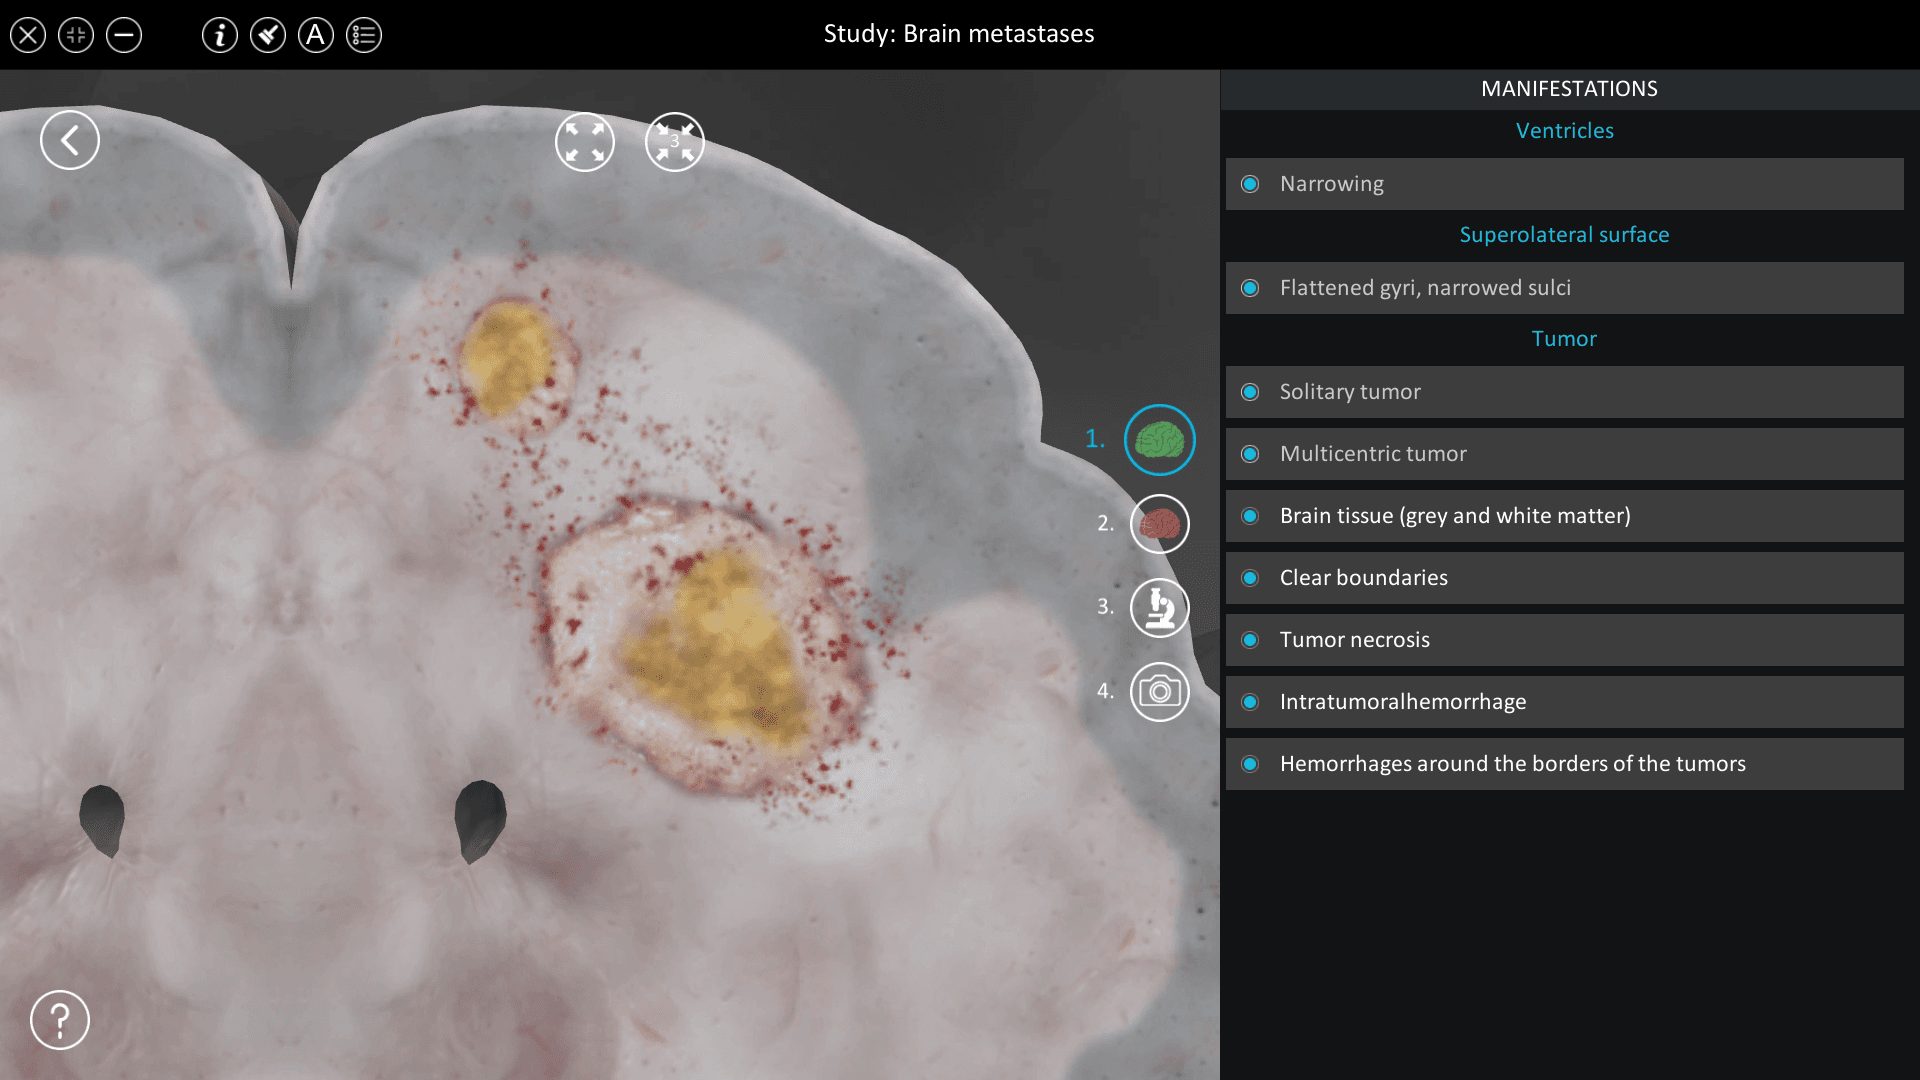Toggle the Hemorrhages around borders bullet

coord(1250,764)
